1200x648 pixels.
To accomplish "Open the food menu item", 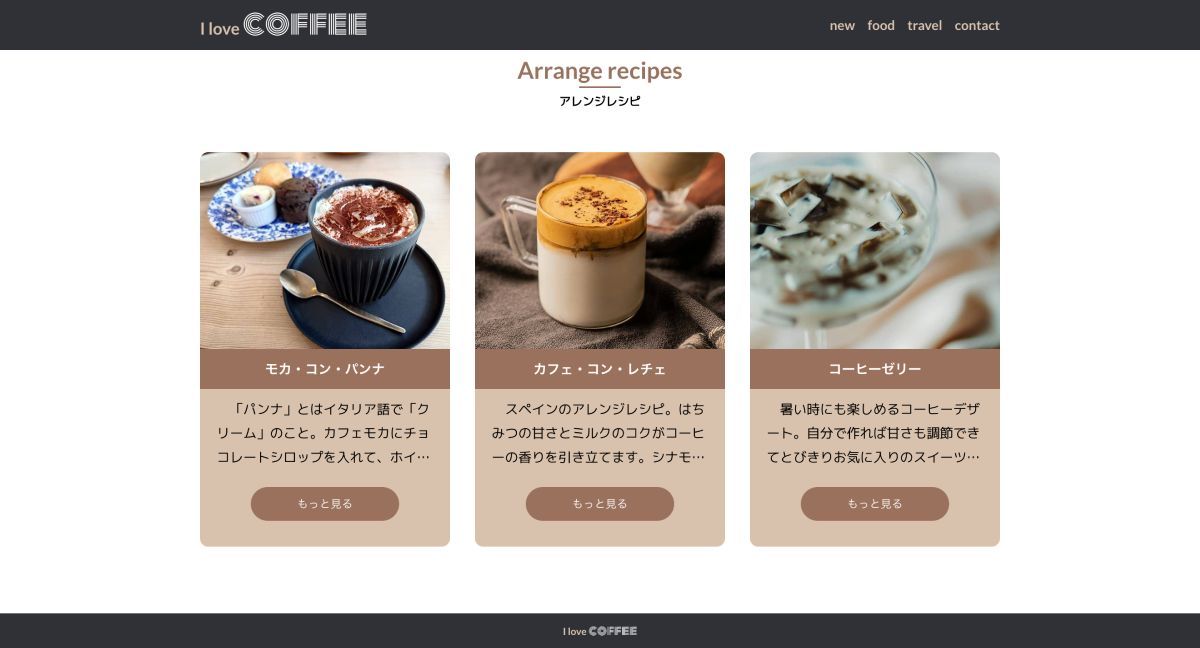I will click(x=881, y=25).
